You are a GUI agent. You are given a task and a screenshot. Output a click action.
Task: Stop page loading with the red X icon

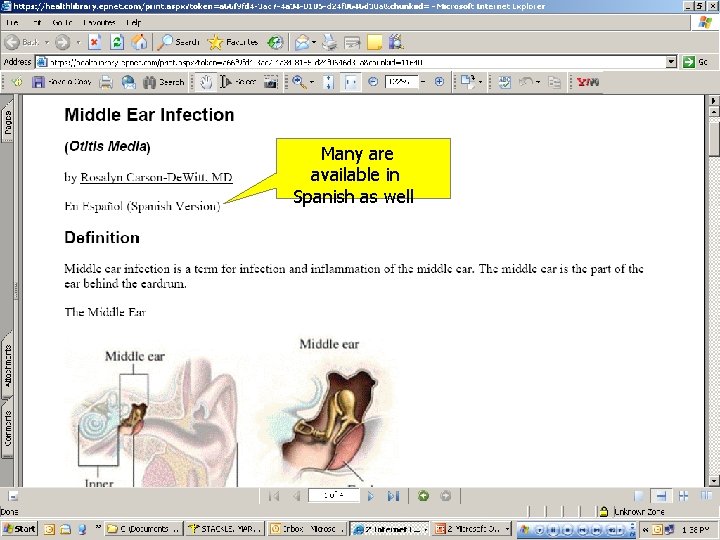[95, 42]
